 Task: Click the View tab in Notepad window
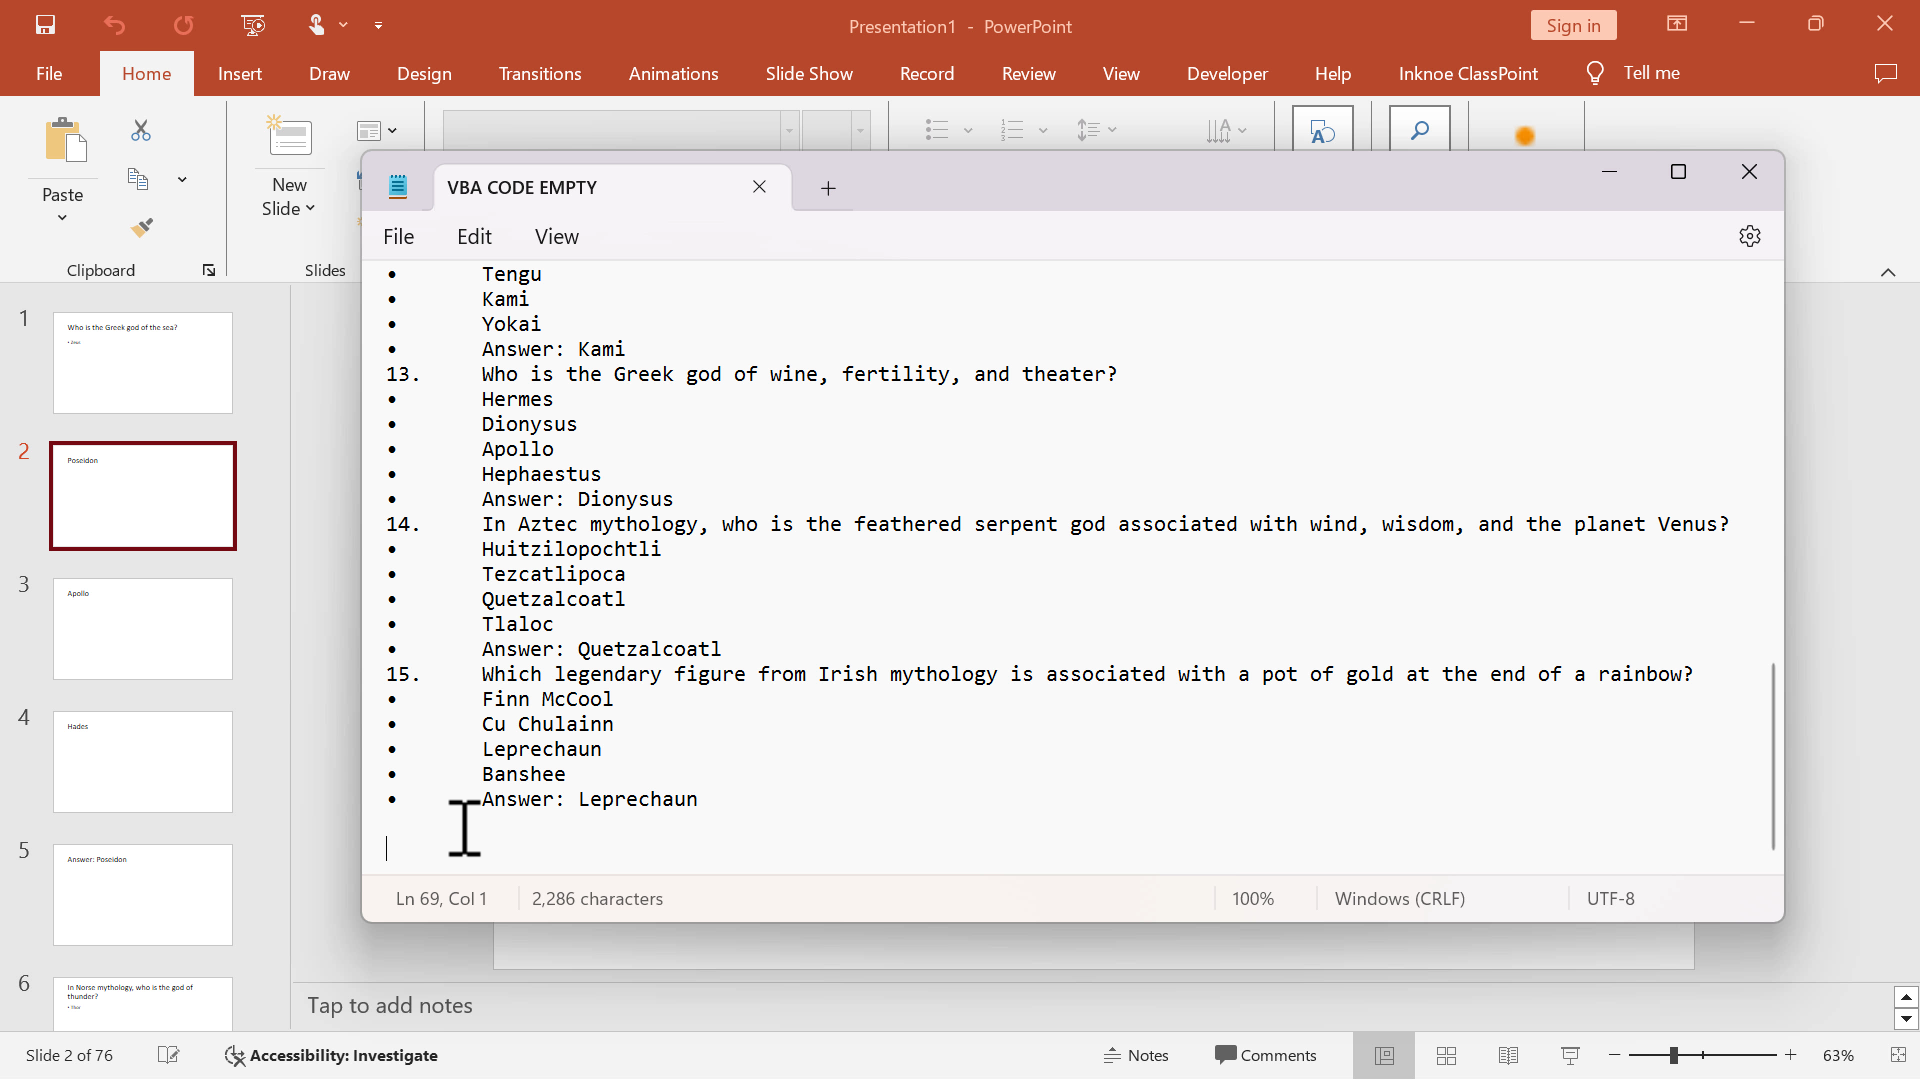[556, 236]
